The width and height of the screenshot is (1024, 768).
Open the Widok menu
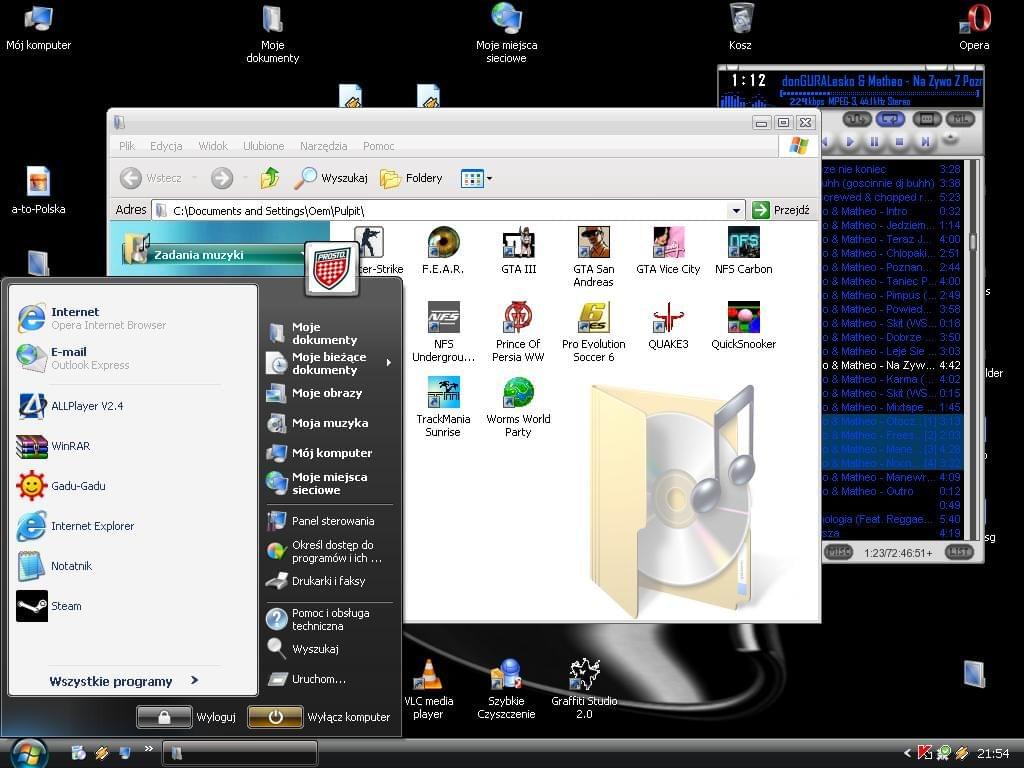coord(213,146)
